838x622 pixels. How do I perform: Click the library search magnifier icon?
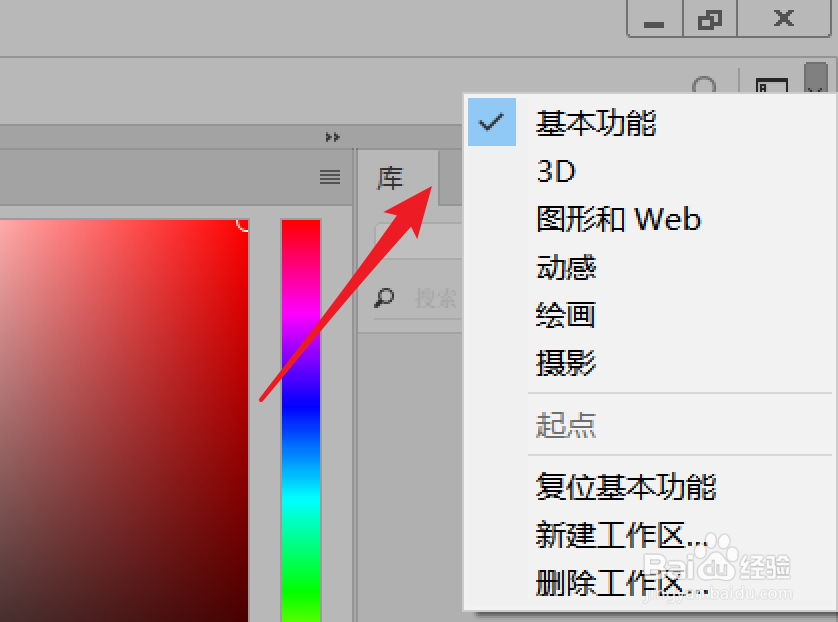click(x=384, y=298)
